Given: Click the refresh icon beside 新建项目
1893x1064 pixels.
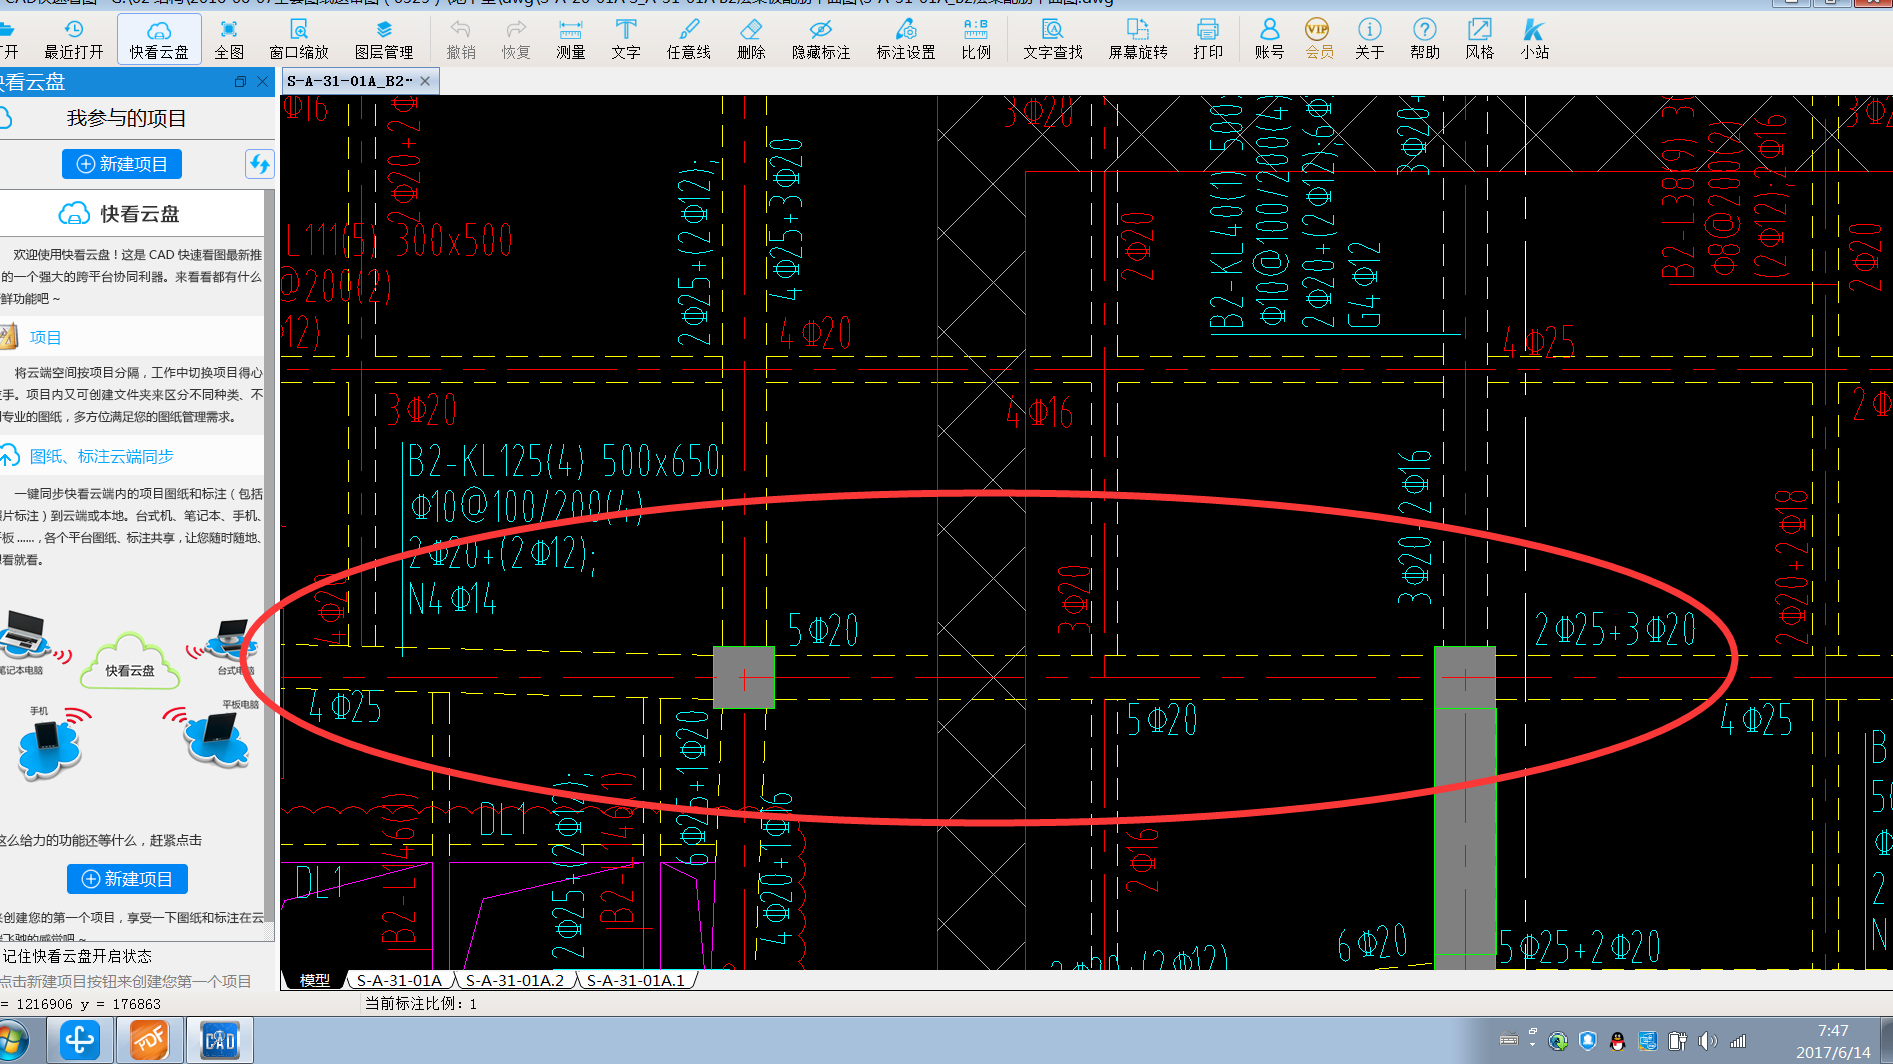Looking at the screenshot, I should tap(259, 164).
